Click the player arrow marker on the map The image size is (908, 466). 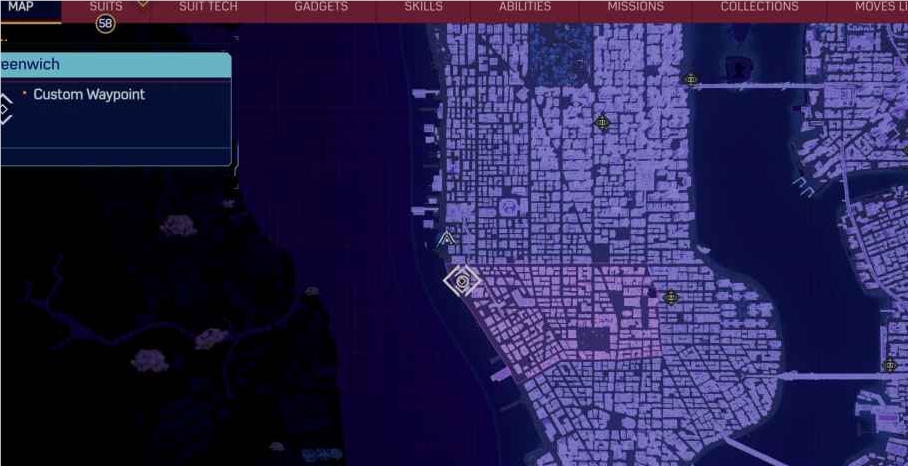coord(446,239)
